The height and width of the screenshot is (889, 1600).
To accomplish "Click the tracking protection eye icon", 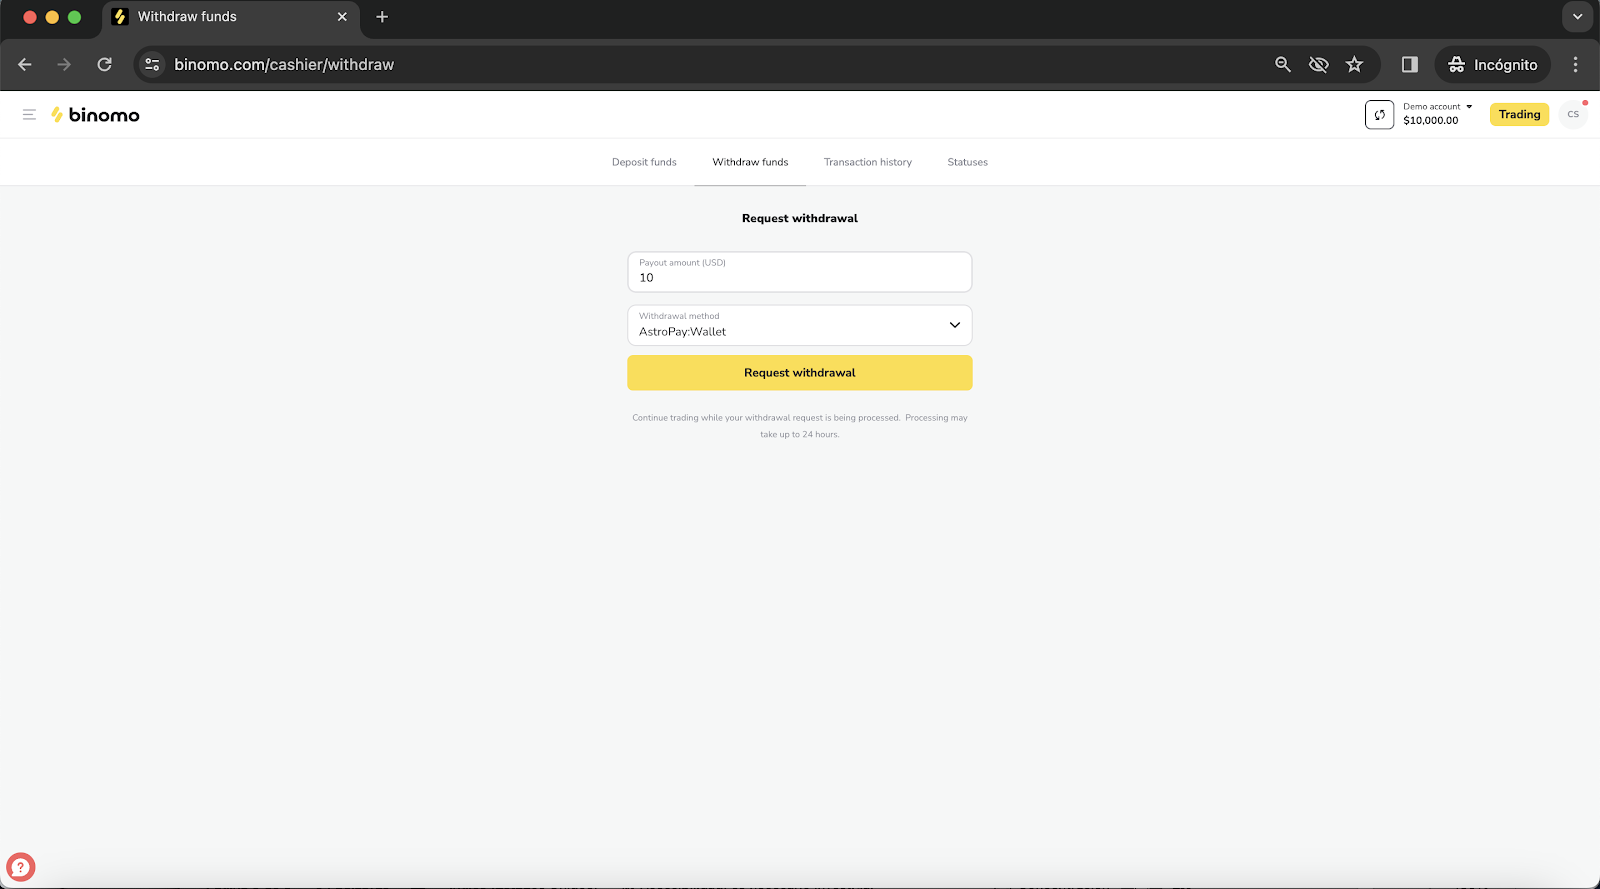I will point(1319,65).
